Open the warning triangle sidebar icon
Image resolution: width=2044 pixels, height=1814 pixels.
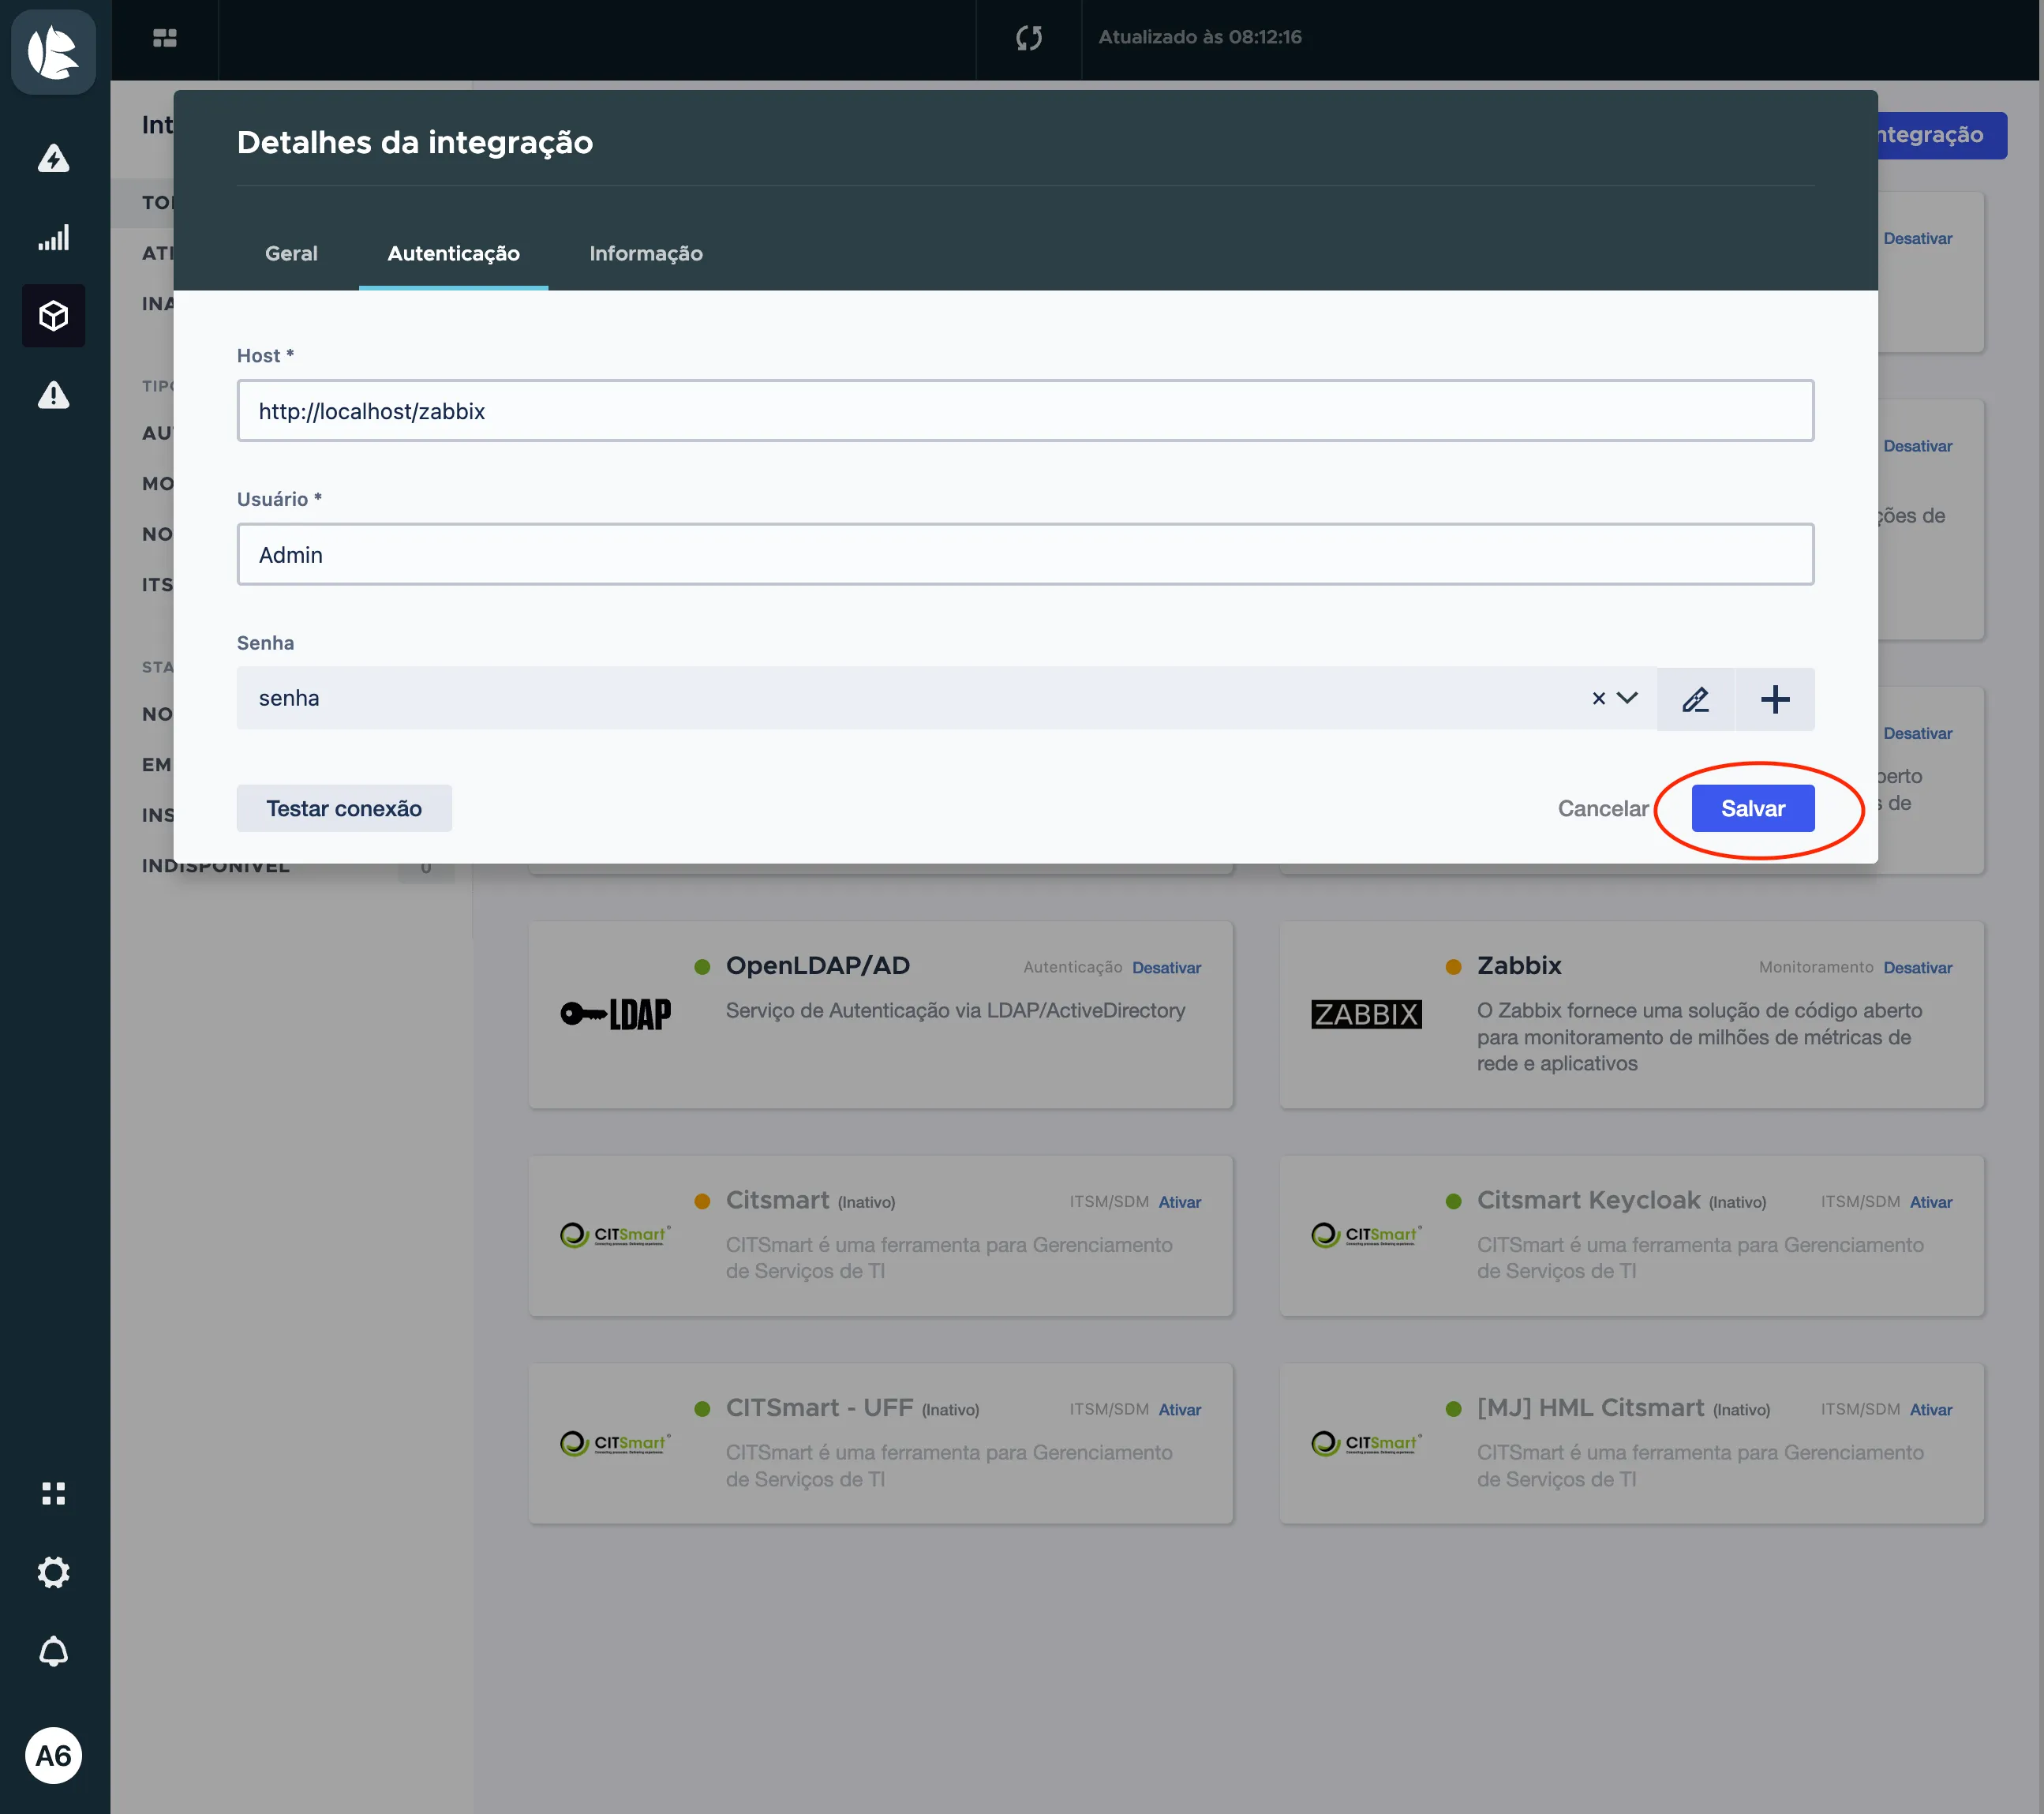(53, 395)
